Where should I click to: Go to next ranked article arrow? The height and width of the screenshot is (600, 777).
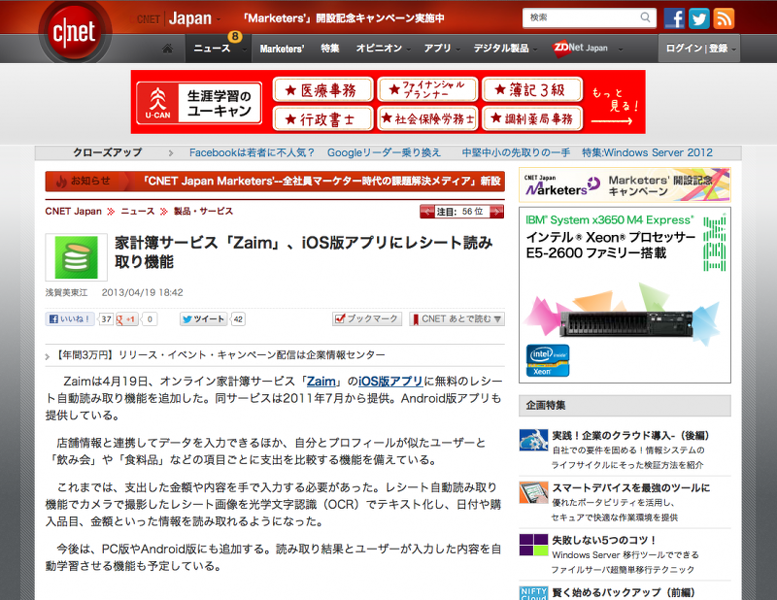497,212
